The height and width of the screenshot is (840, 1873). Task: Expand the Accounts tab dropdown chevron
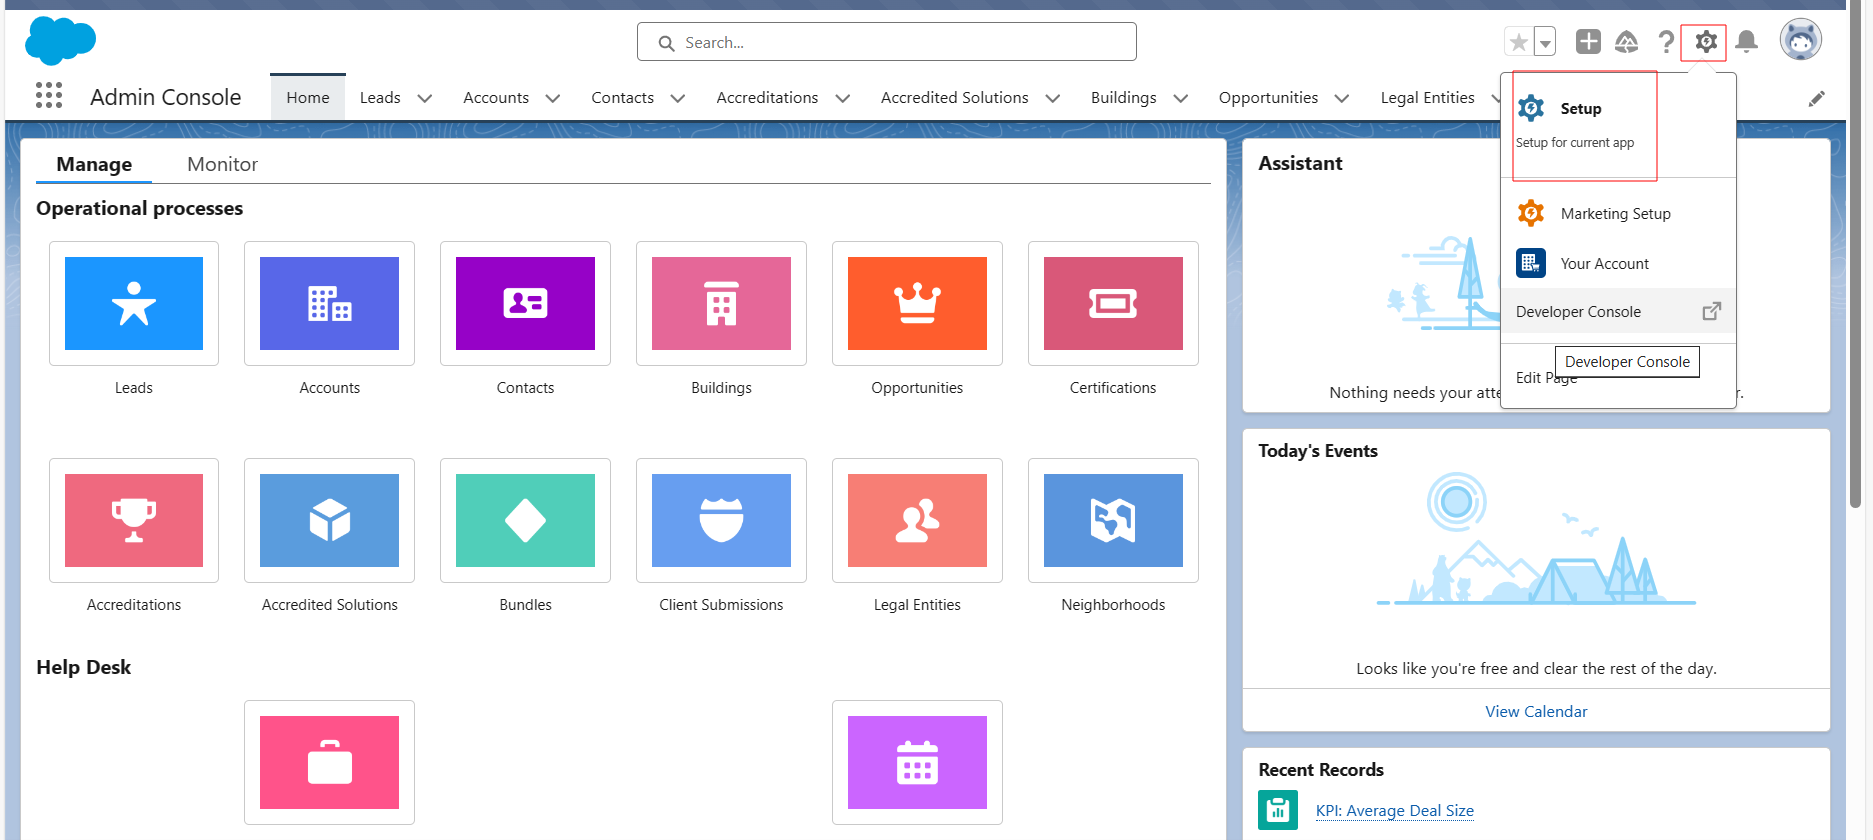tap(553, 98)
